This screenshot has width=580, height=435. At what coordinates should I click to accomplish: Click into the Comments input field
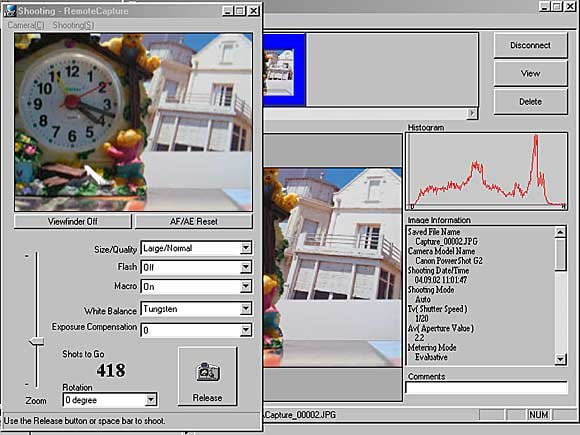click(486, 388)
